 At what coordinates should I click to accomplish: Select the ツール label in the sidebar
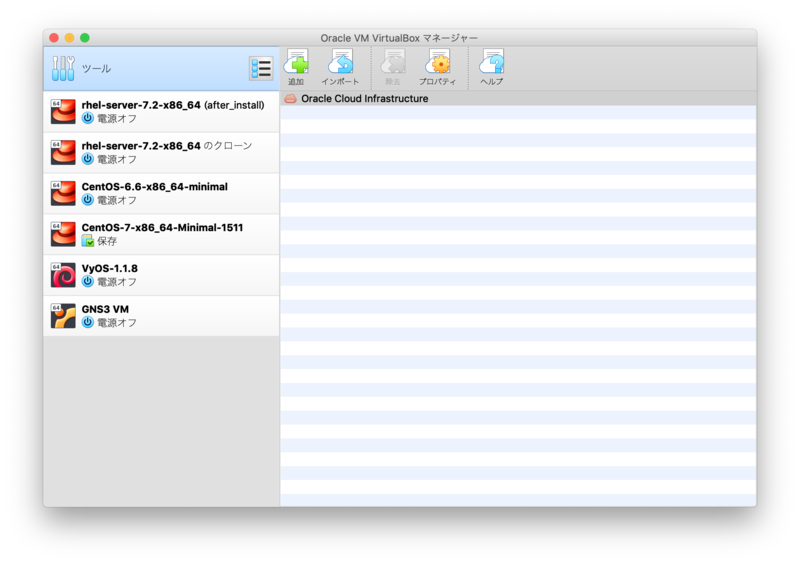(96, 68)
